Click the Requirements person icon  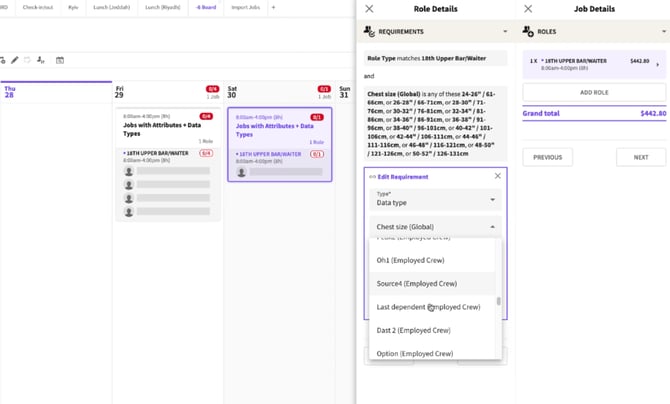(369, 31)
